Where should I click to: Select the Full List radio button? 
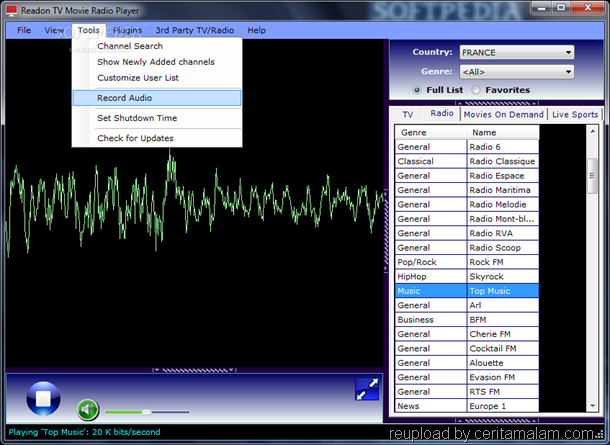coord(417,90)
